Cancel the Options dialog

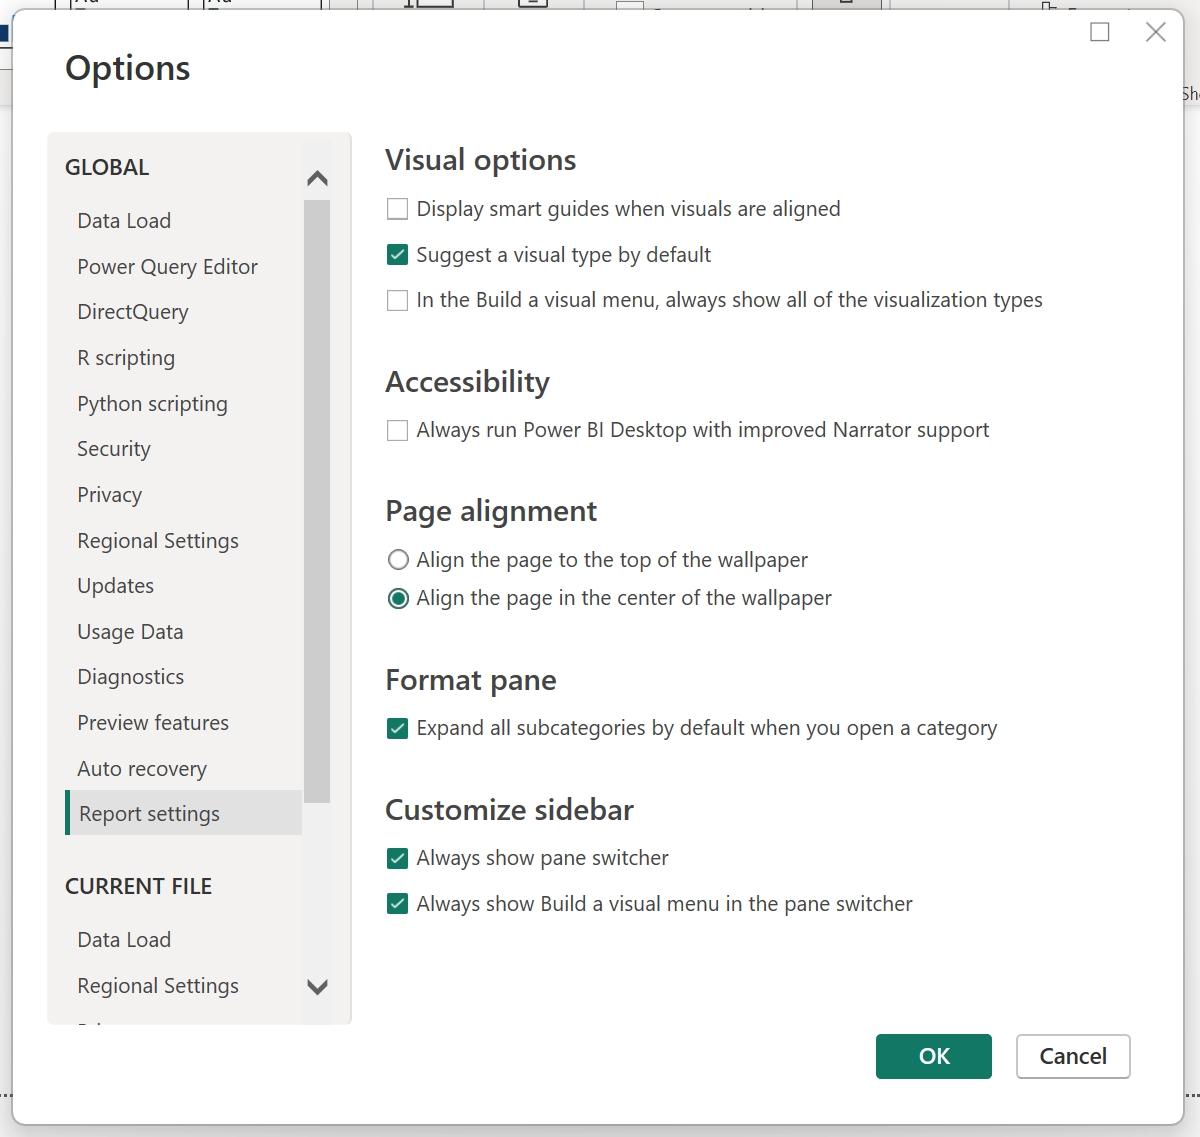click(x=1073, y=1056)
